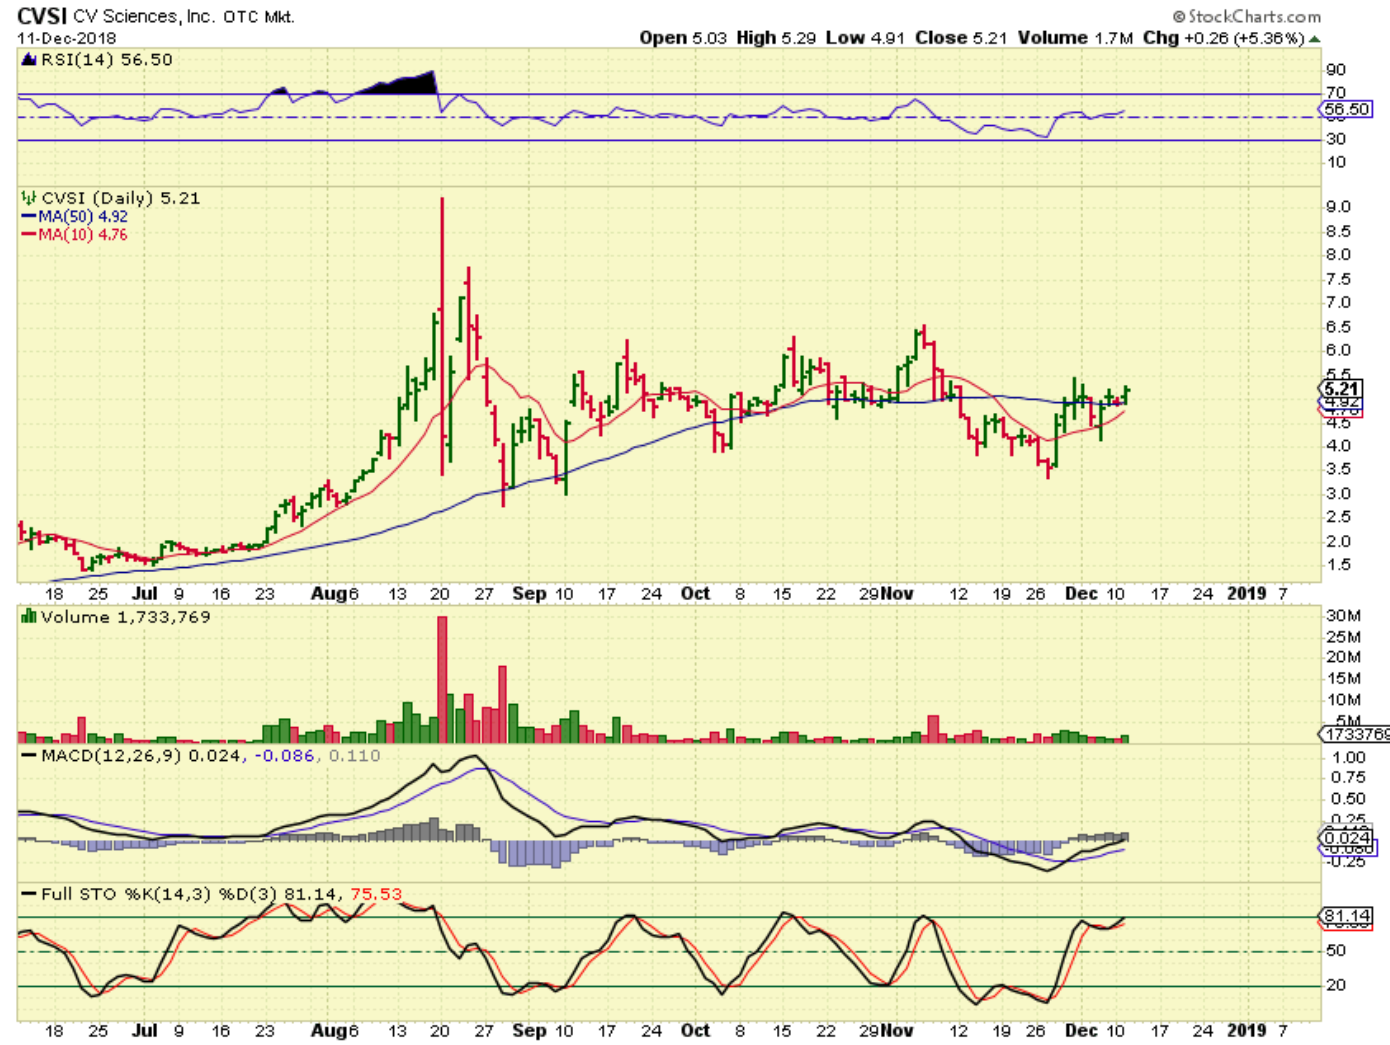Viewport: 1390px width, 1045px height.
Task: Click the green up-arrow beside the Chg value
Action: pos(1314,39)
